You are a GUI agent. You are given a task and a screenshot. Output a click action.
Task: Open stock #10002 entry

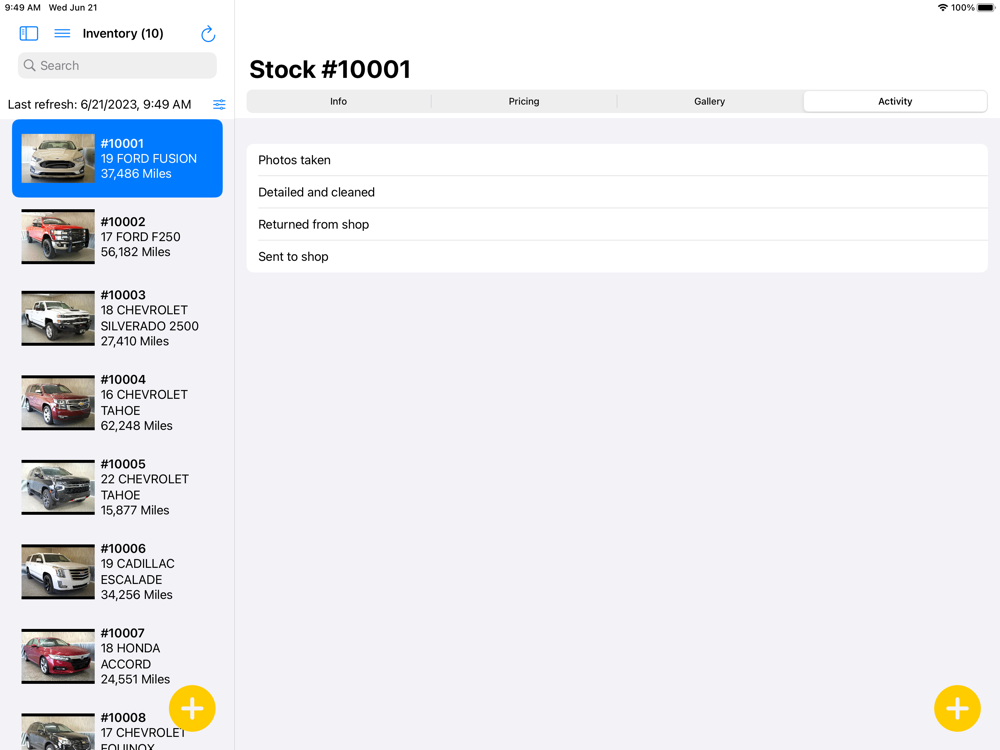tap(117, 237)
